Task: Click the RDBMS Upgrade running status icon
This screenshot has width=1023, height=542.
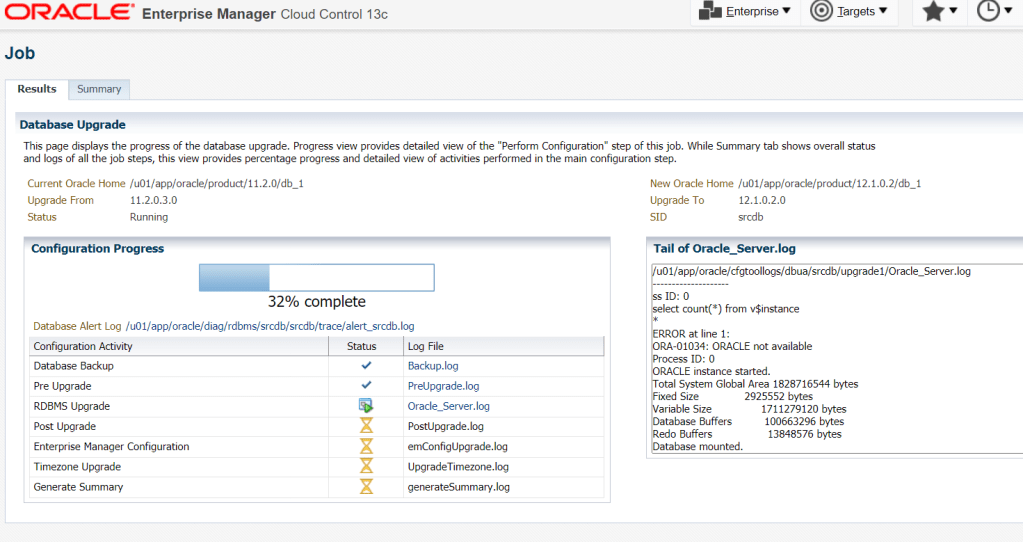Action: click(x=365, y=406)
